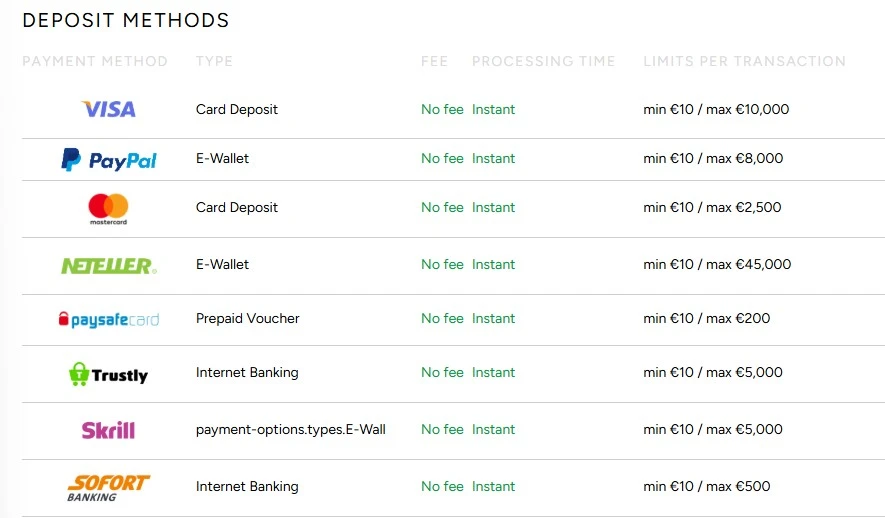Viewport: 885px width, 518px height.
Task: Click the Neteller logo
Action: [108, 265]
